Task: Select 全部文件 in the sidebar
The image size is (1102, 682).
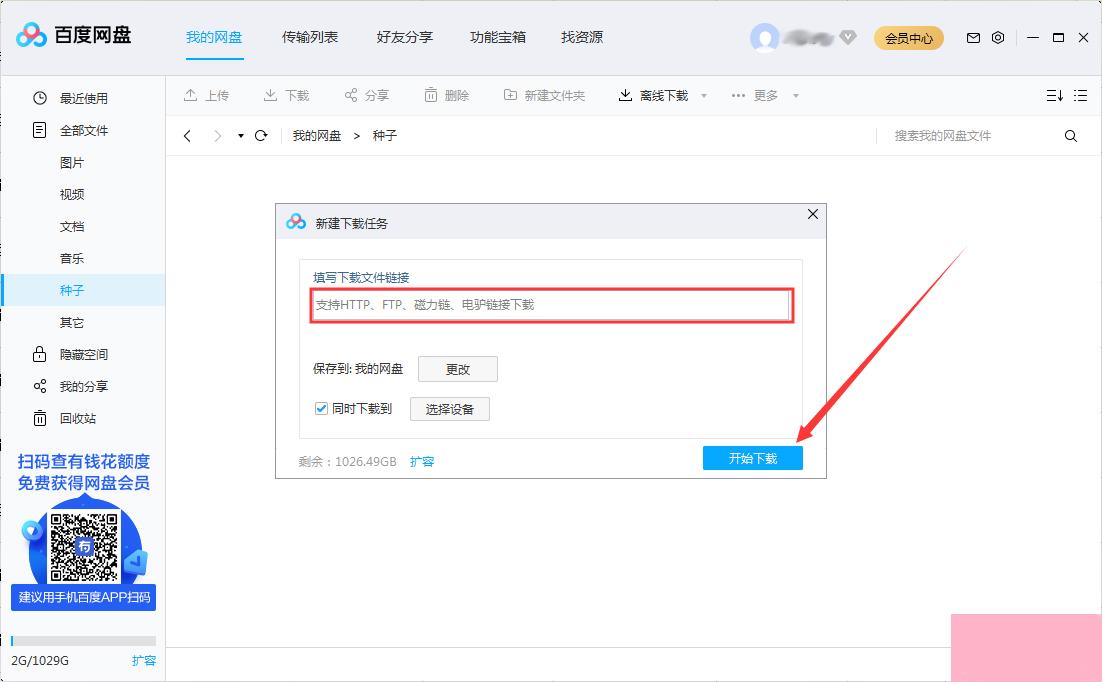Action: click(83, 130)
